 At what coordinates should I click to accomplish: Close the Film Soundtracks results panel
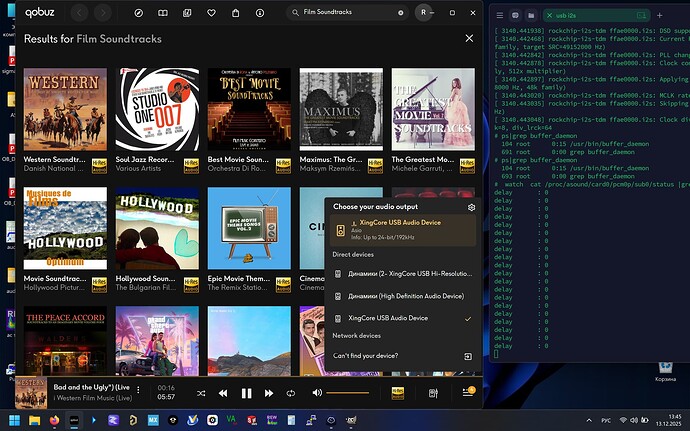pyautogui.click(x=470, y=38)
